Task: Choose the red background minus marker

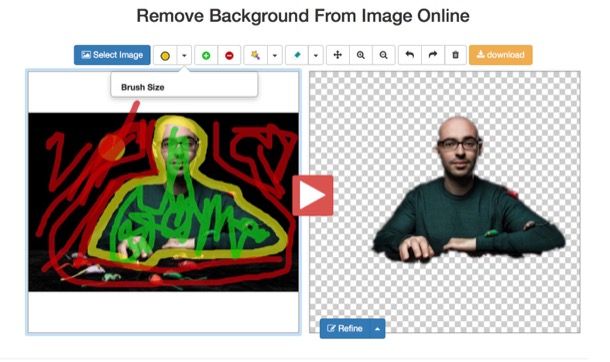Action: coord(229,56)
